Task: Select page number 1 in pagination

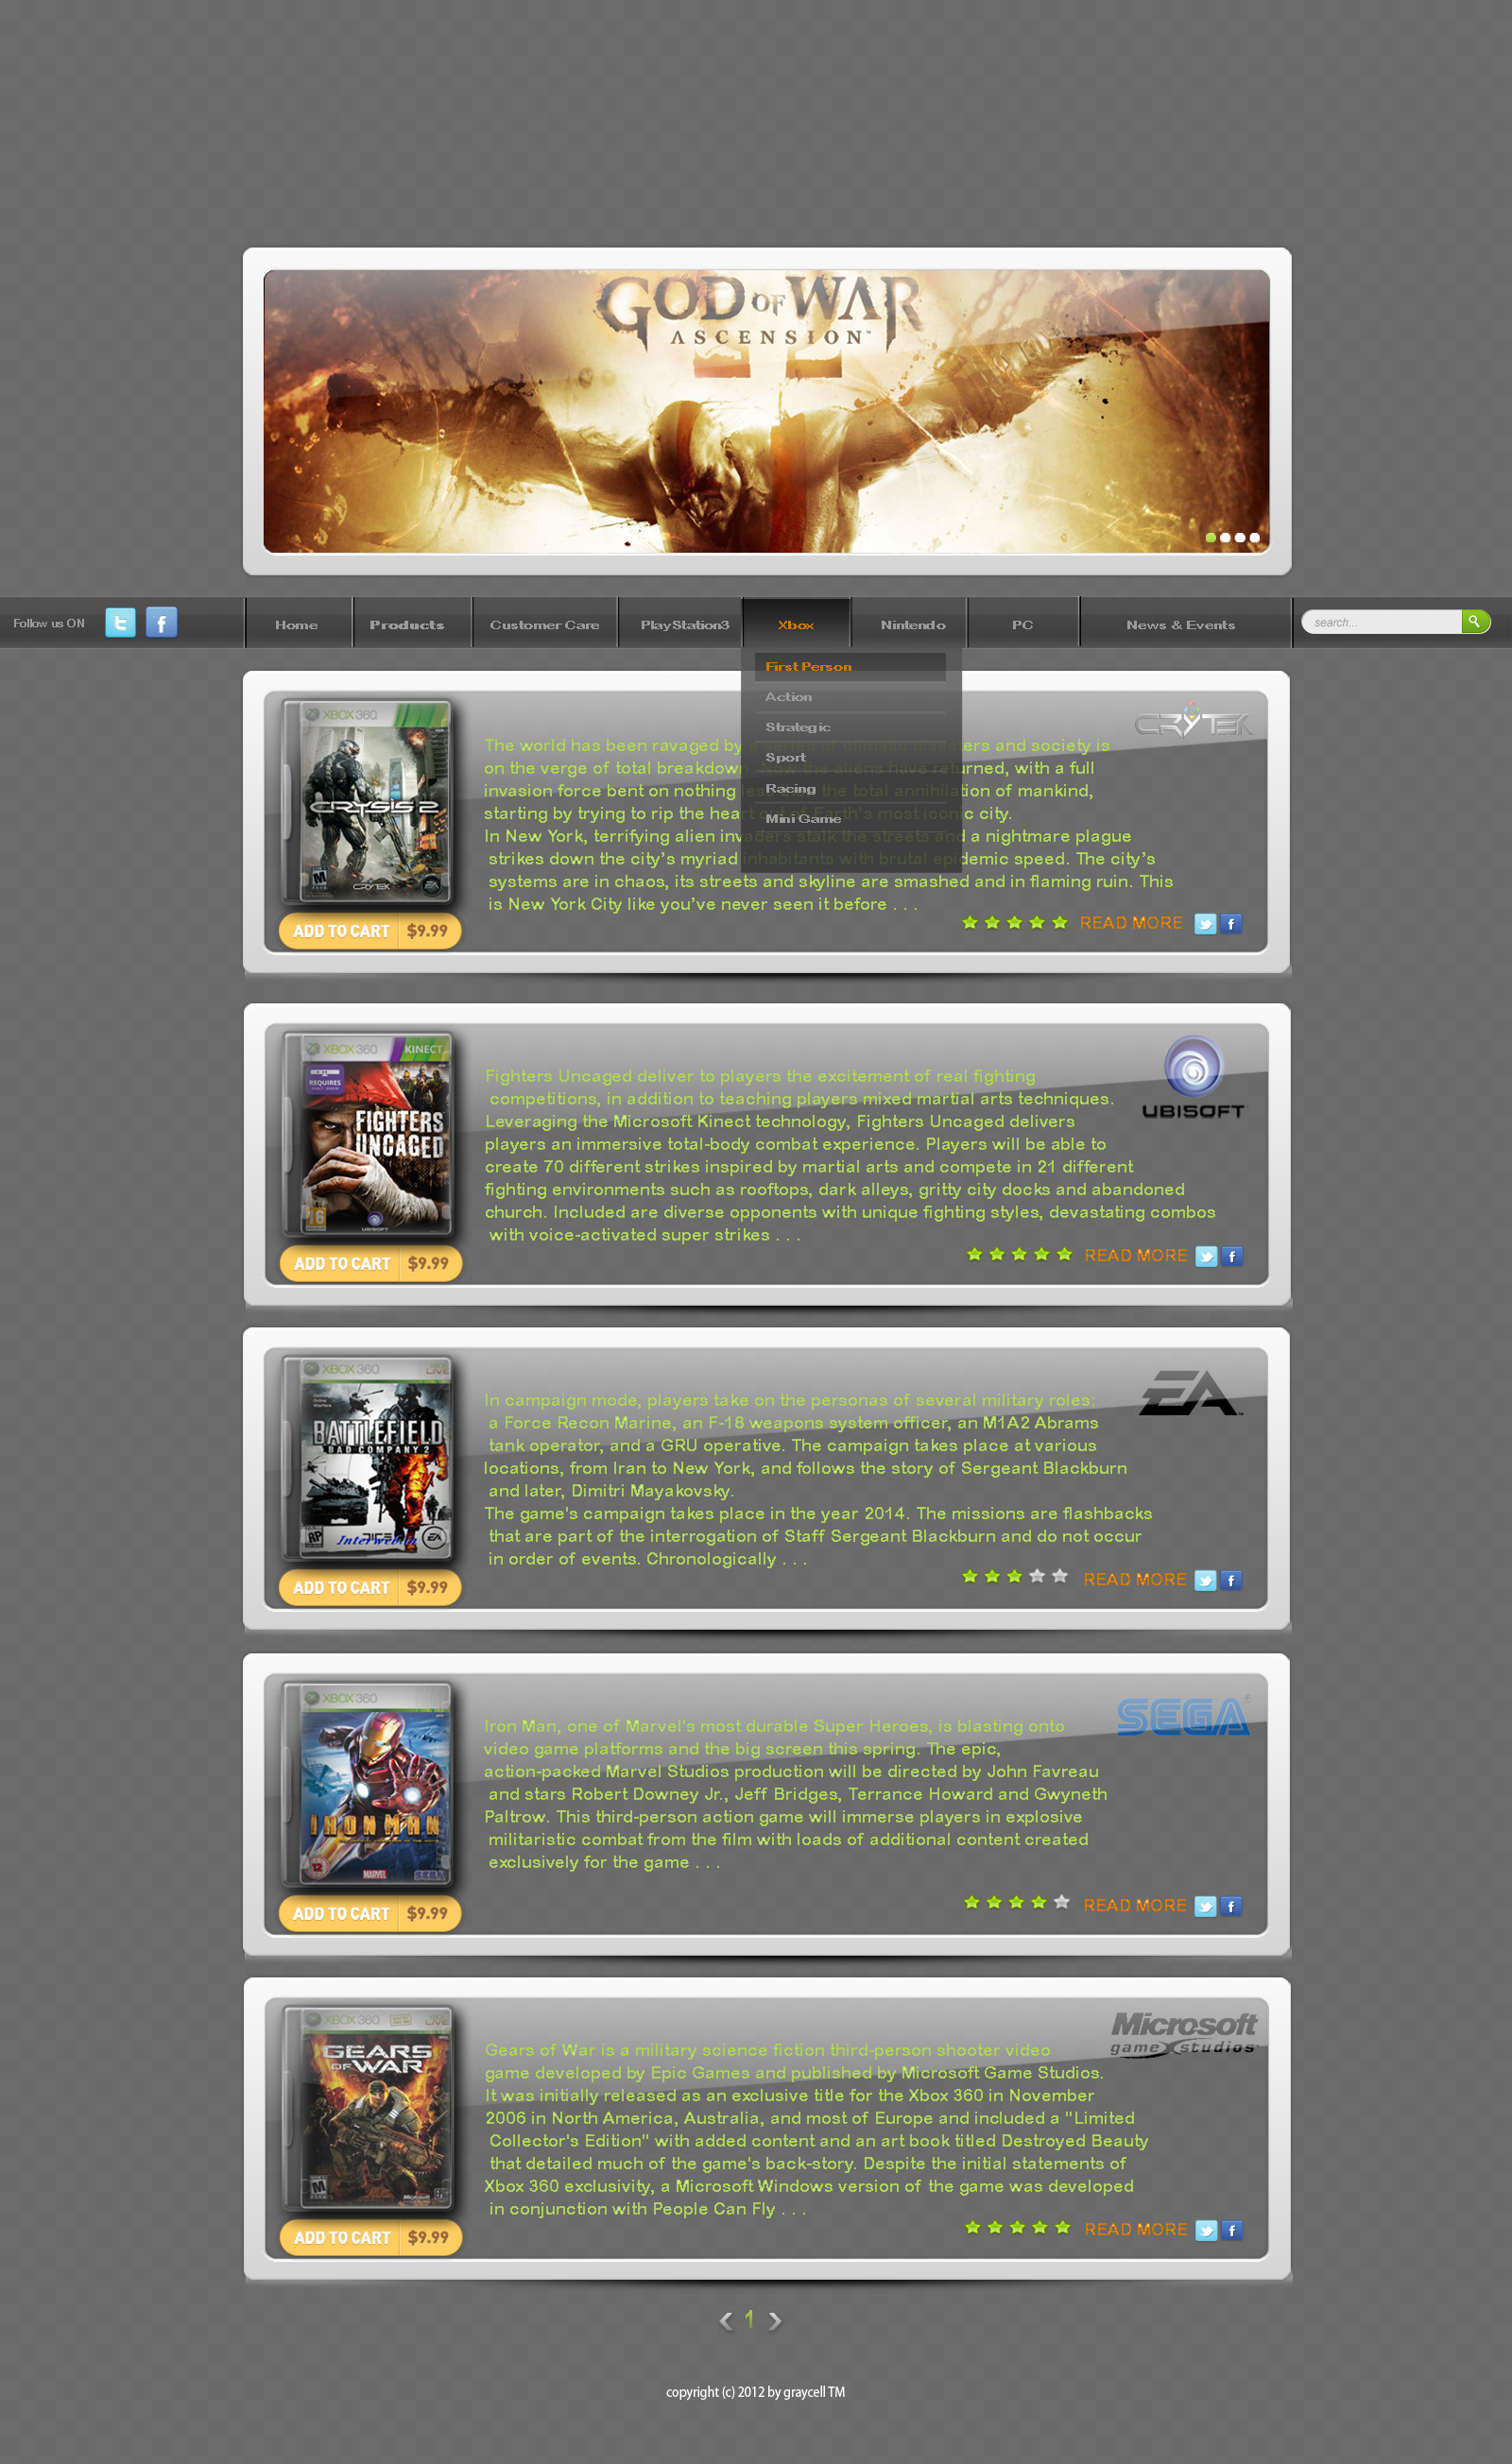Action: pyautogui.click(x=749, y=2319)
